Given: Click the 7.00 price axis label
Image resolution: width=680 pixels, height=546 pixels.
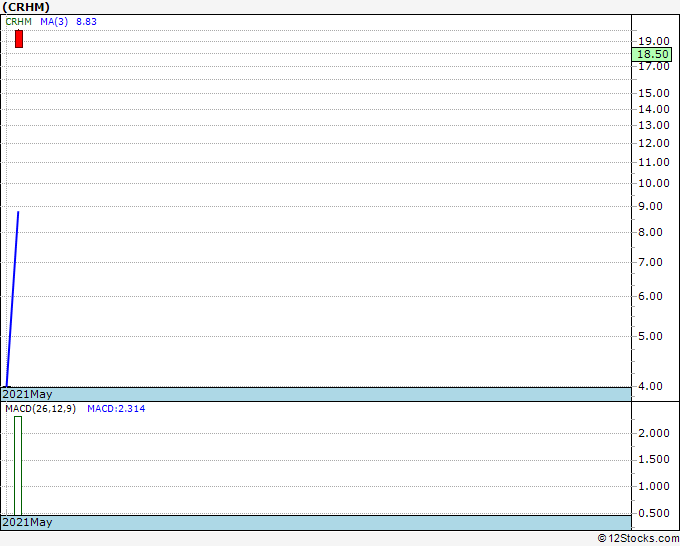Looking at the screenshot, I should [651, 262].
